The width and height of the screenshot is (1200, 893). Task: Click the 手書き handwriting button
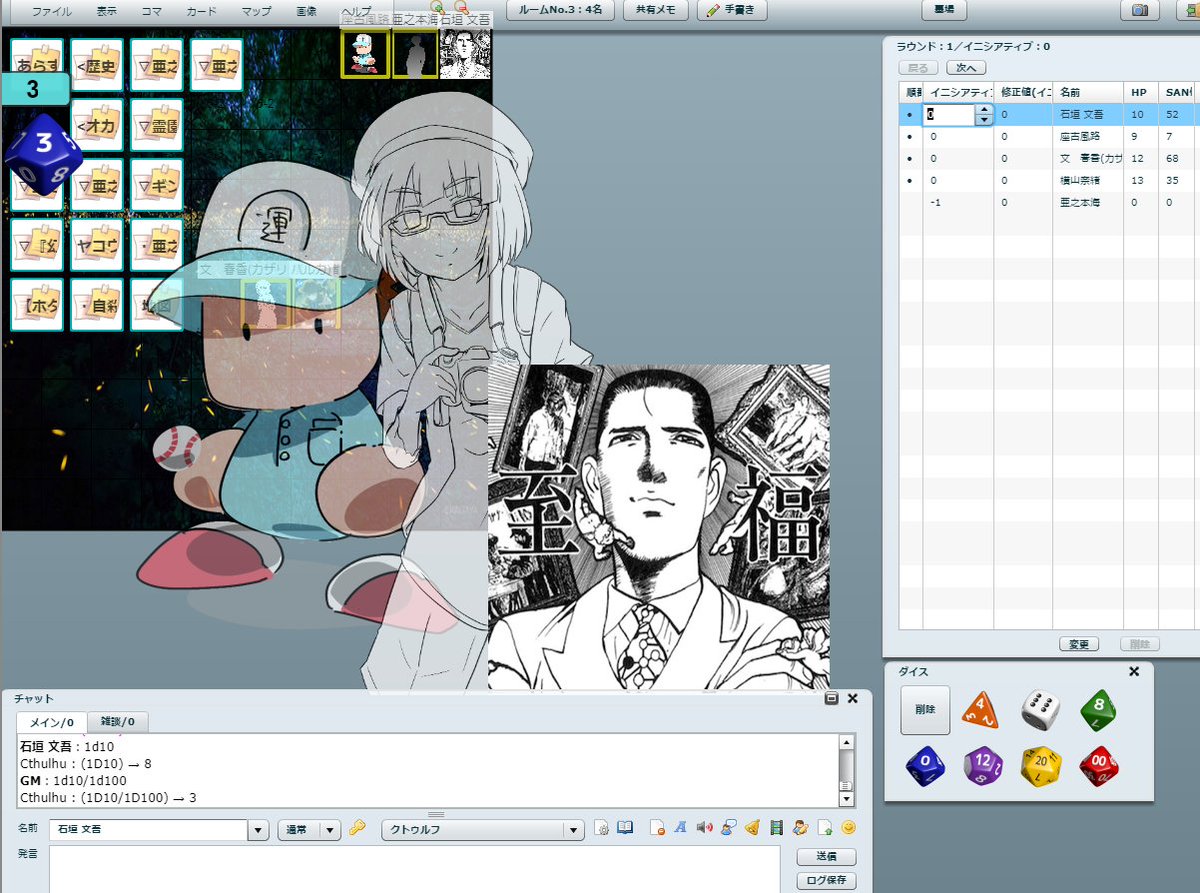731,10
